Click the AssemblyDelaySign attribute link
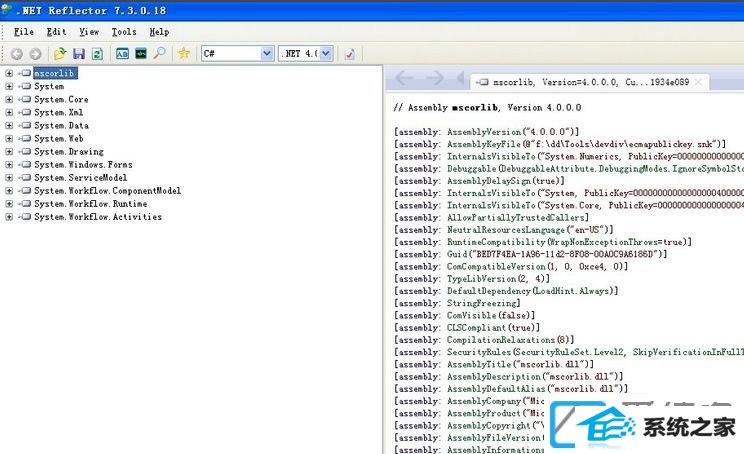Image resolution: width=744 pixels, height=454 pixels. pos(489,181)
